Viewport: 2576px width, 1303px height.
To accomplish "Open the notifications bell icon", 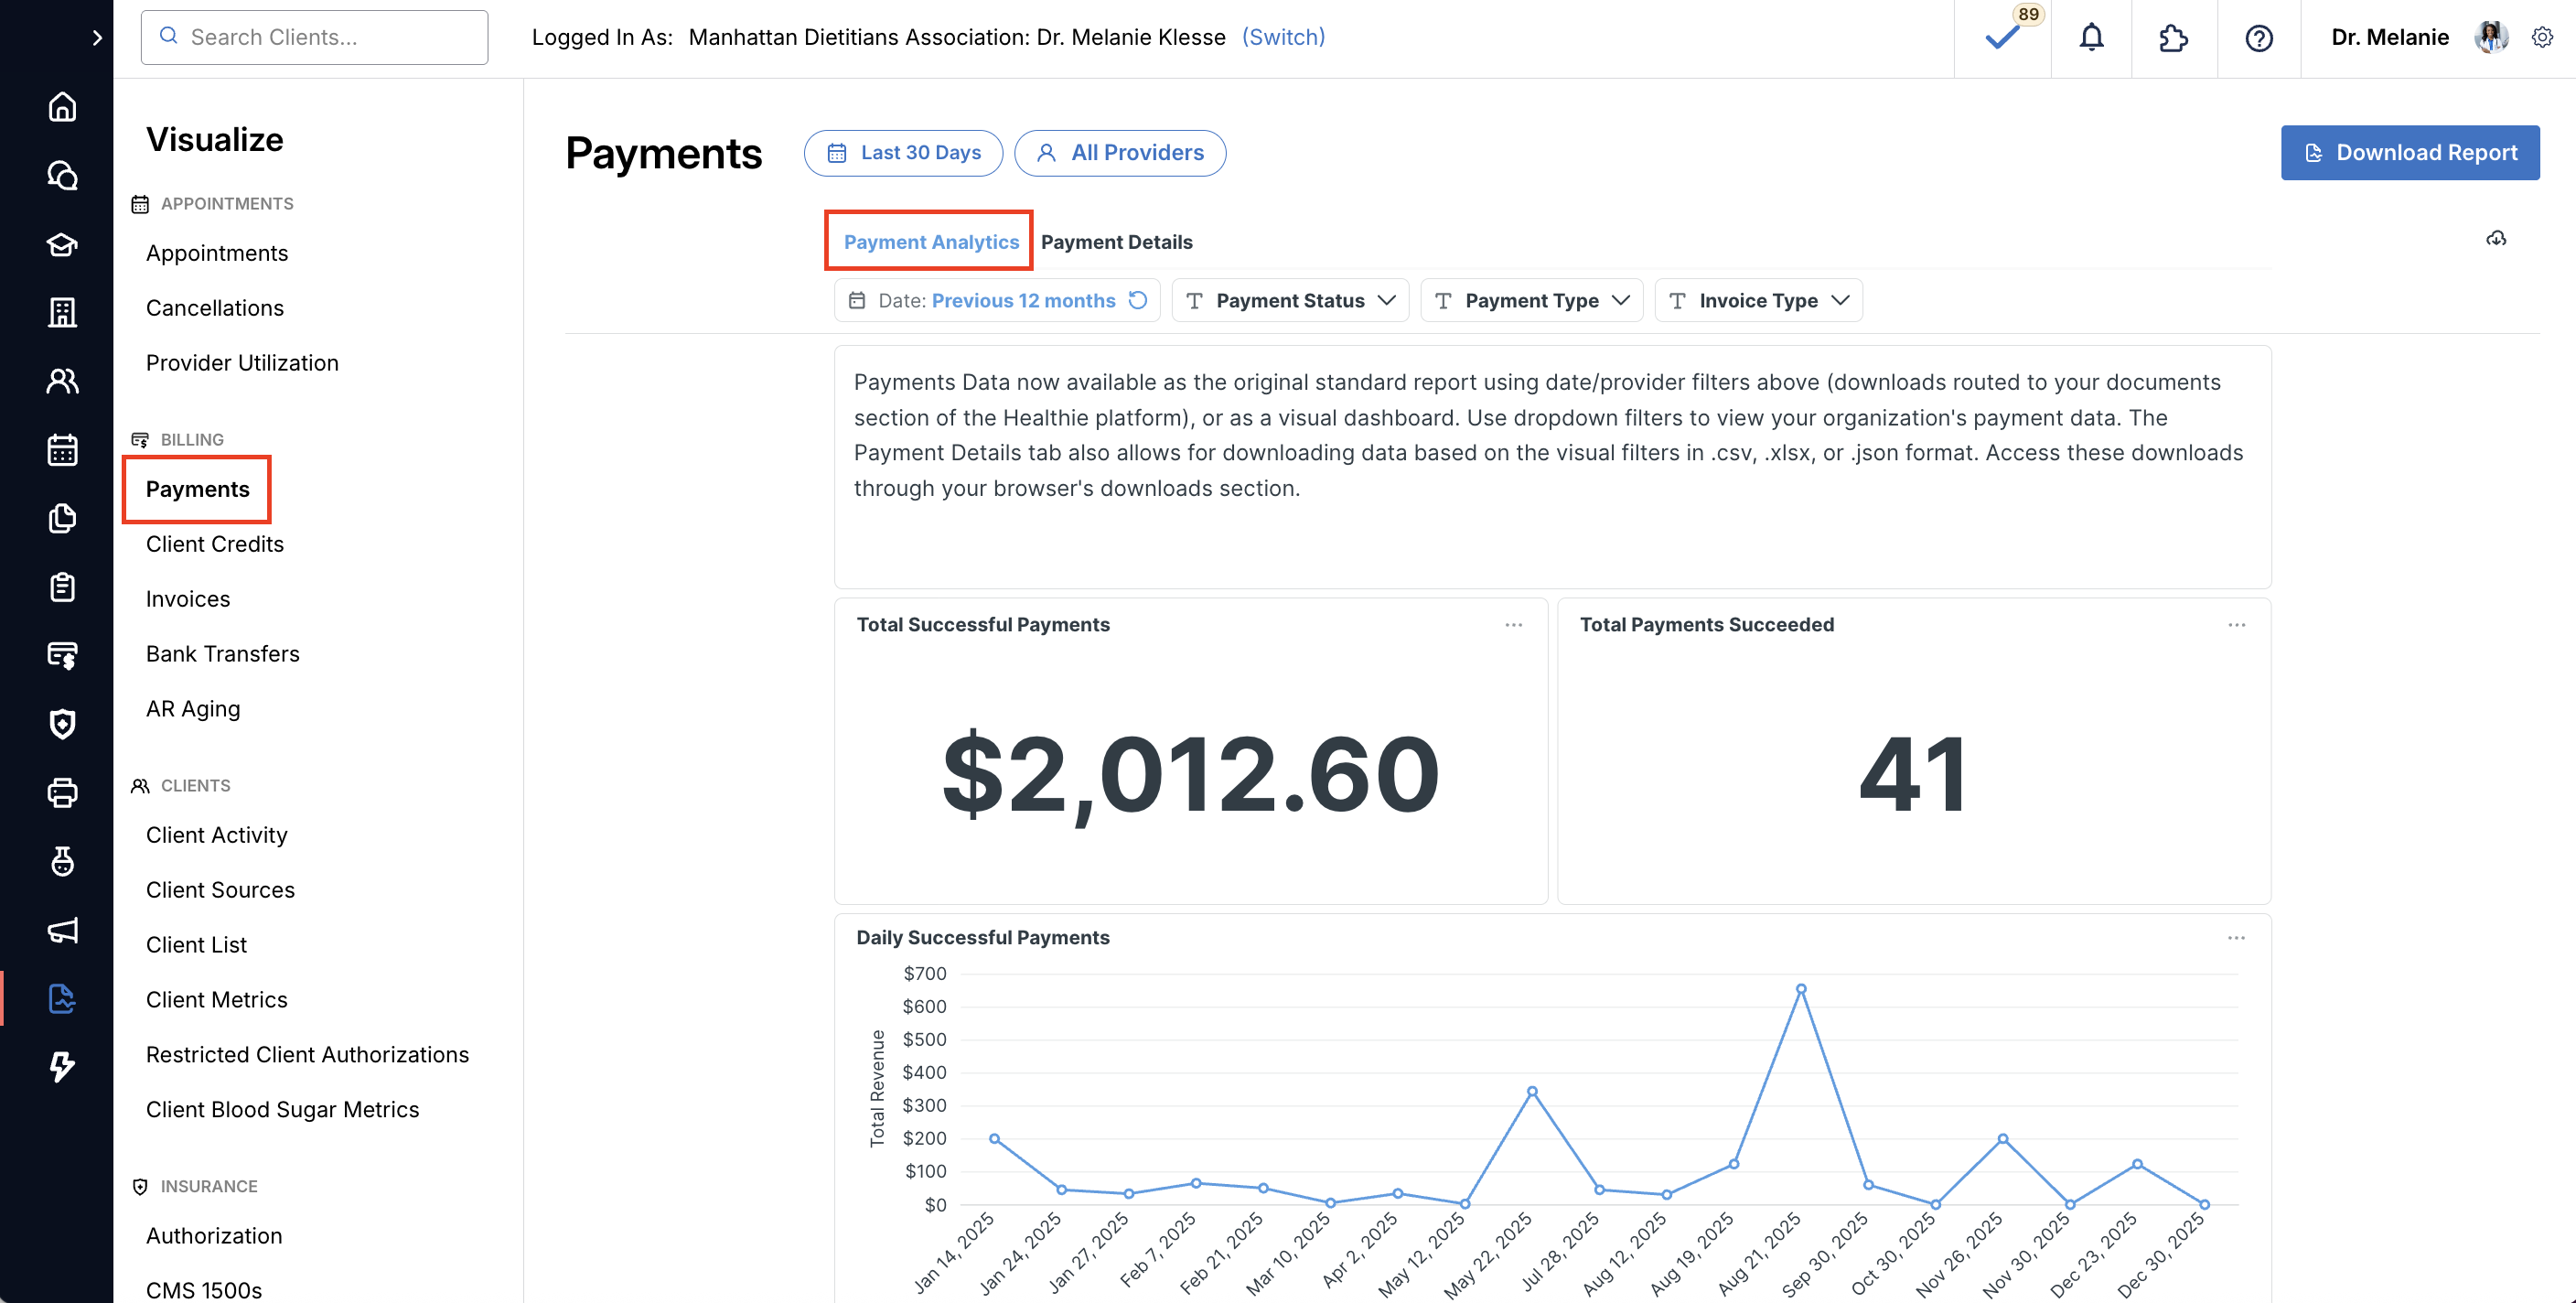I will tap(2091, 38).
